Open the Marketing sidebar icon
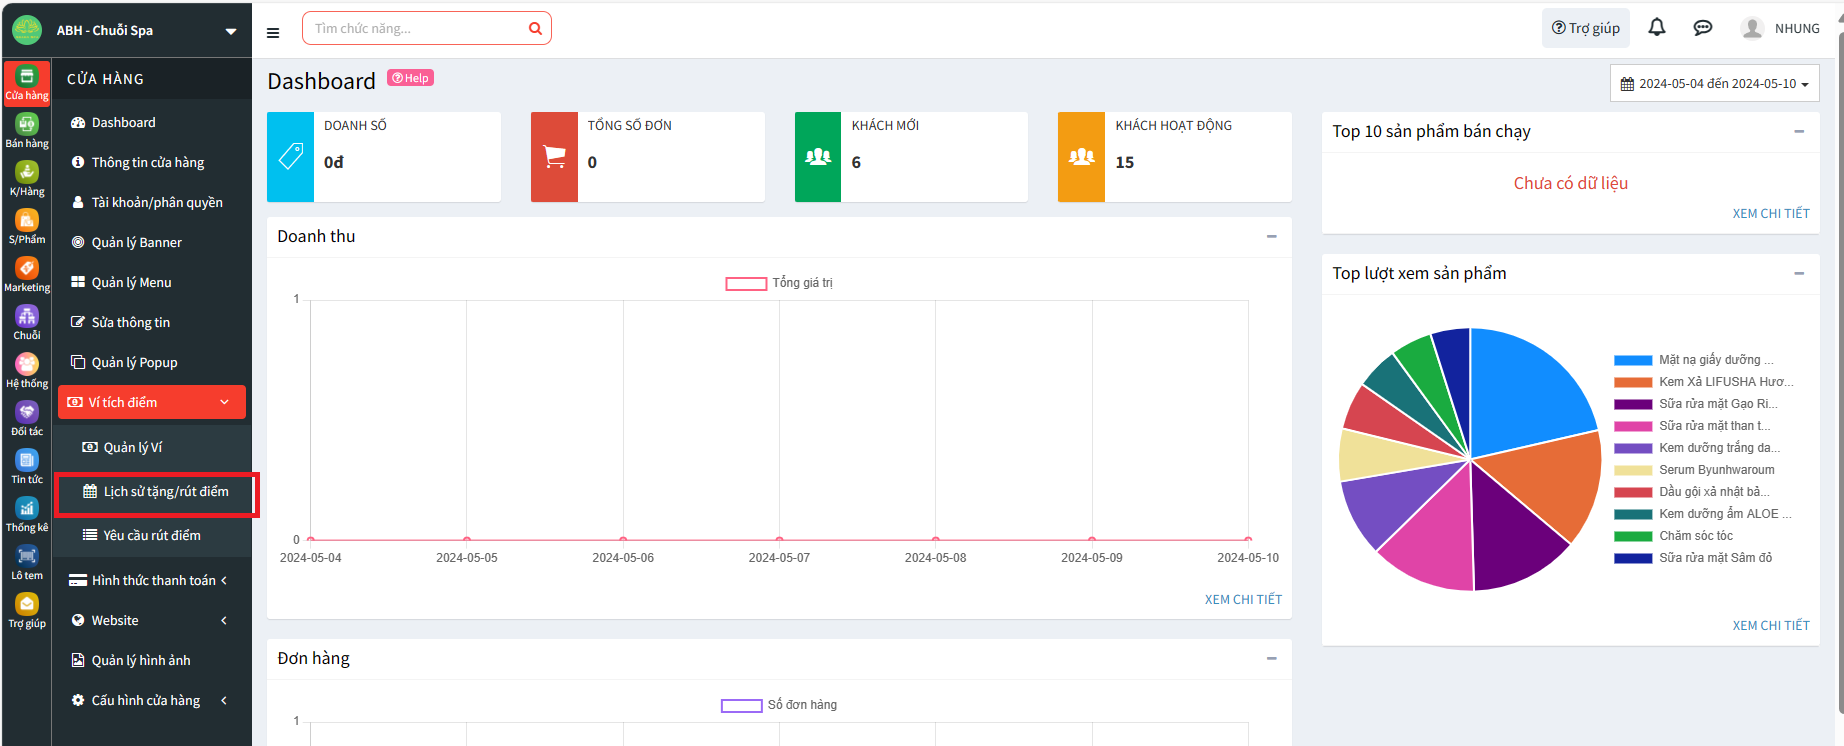 coord(27,274)
